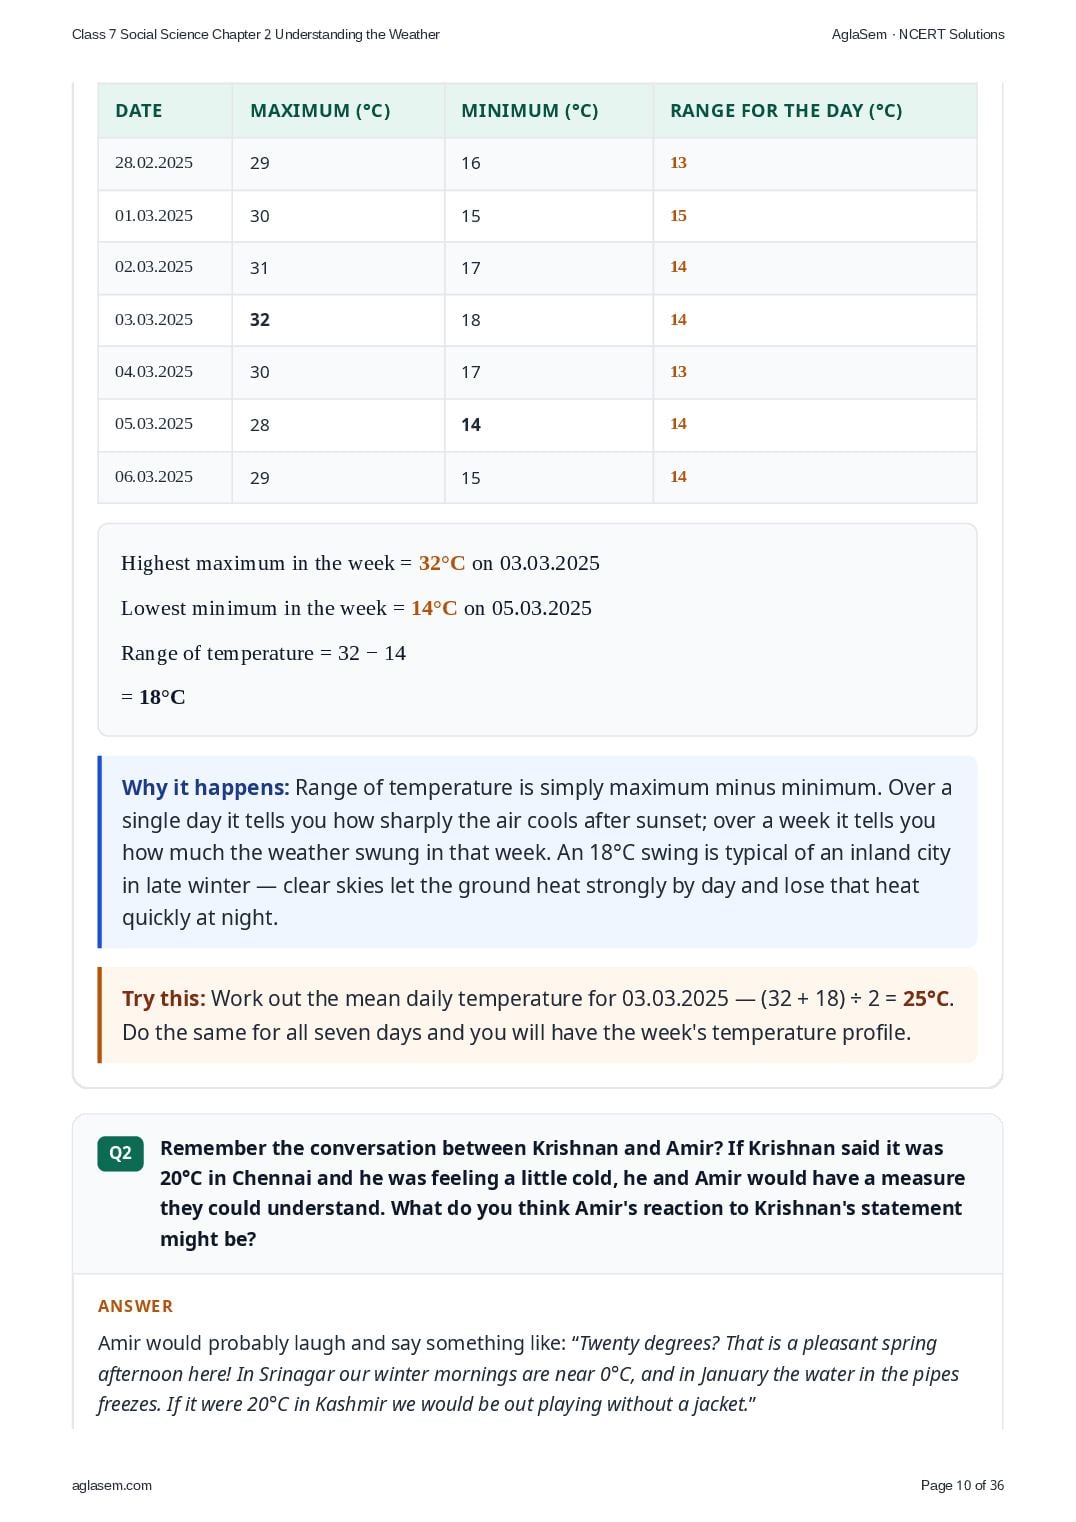Viewport: 1076px width, 1522px height.
Task: Click the bold 18°C result
Action: click(x=162, y=697)
